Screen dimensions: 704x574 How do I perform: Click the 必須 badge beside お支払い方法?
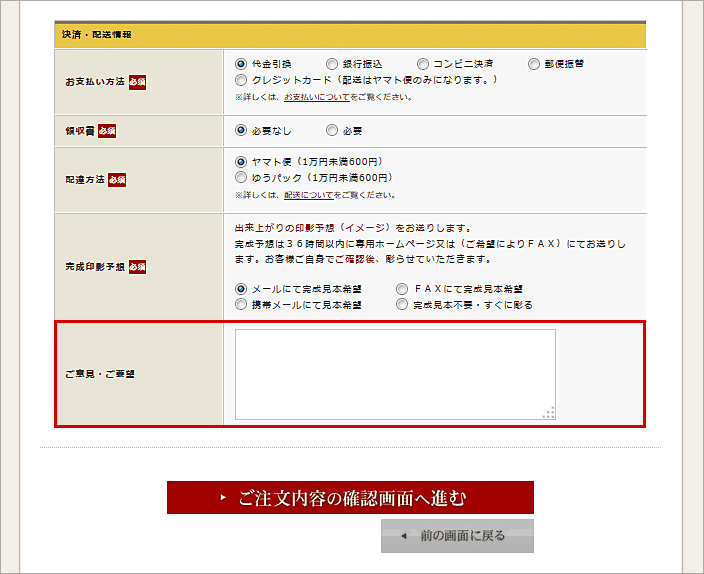pyautogui.click(x=137, y=81)
